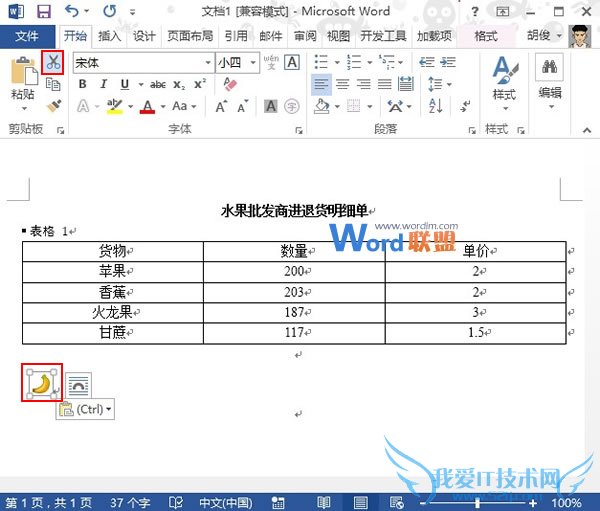The image size is (600, 511).
Task: Switch to web layout view icon
Action: [x=396, y=502]
